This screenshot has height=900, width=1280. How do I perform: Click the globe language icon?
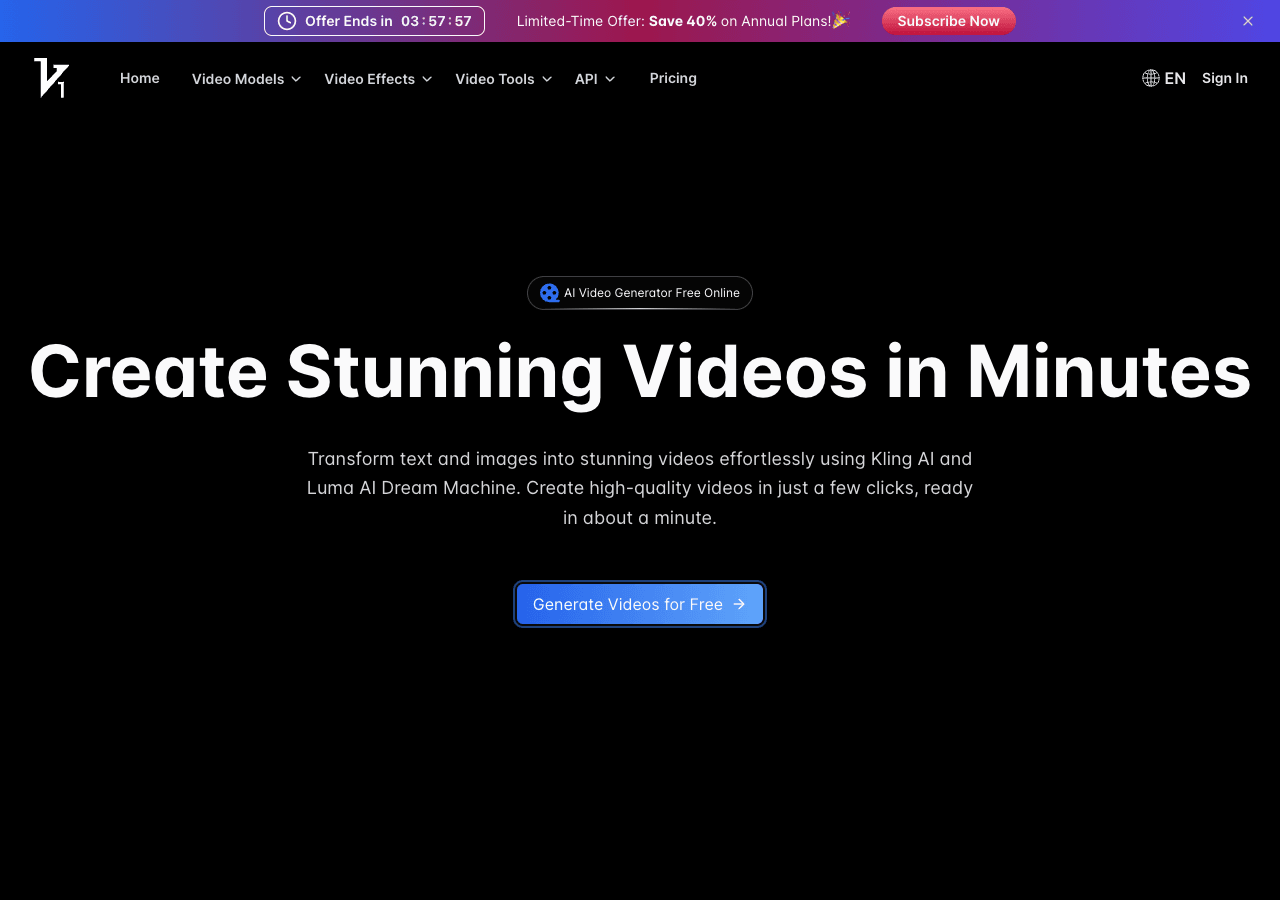tap(1151, 78)
